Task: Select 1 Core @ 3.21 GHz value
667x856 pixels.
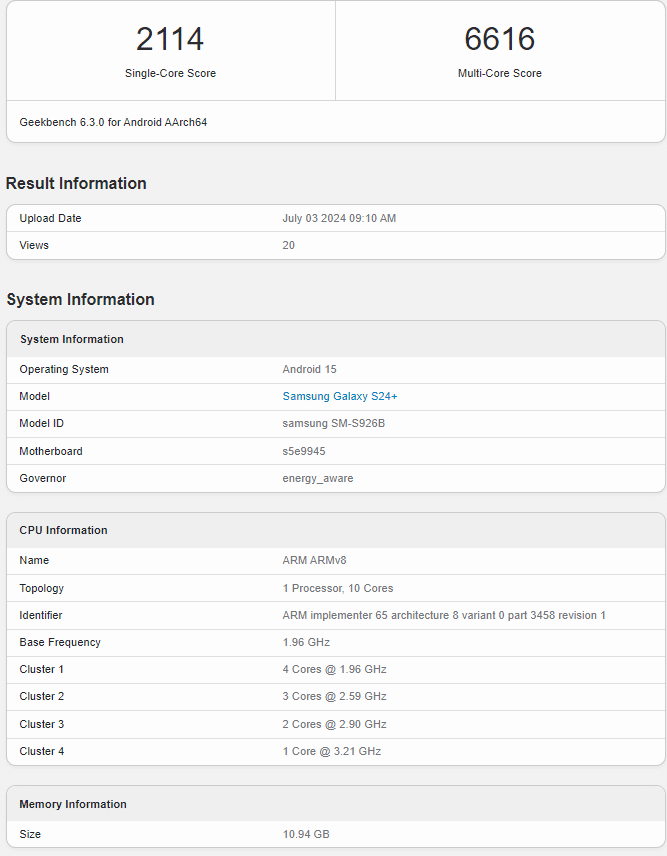Action: (331, 751)
